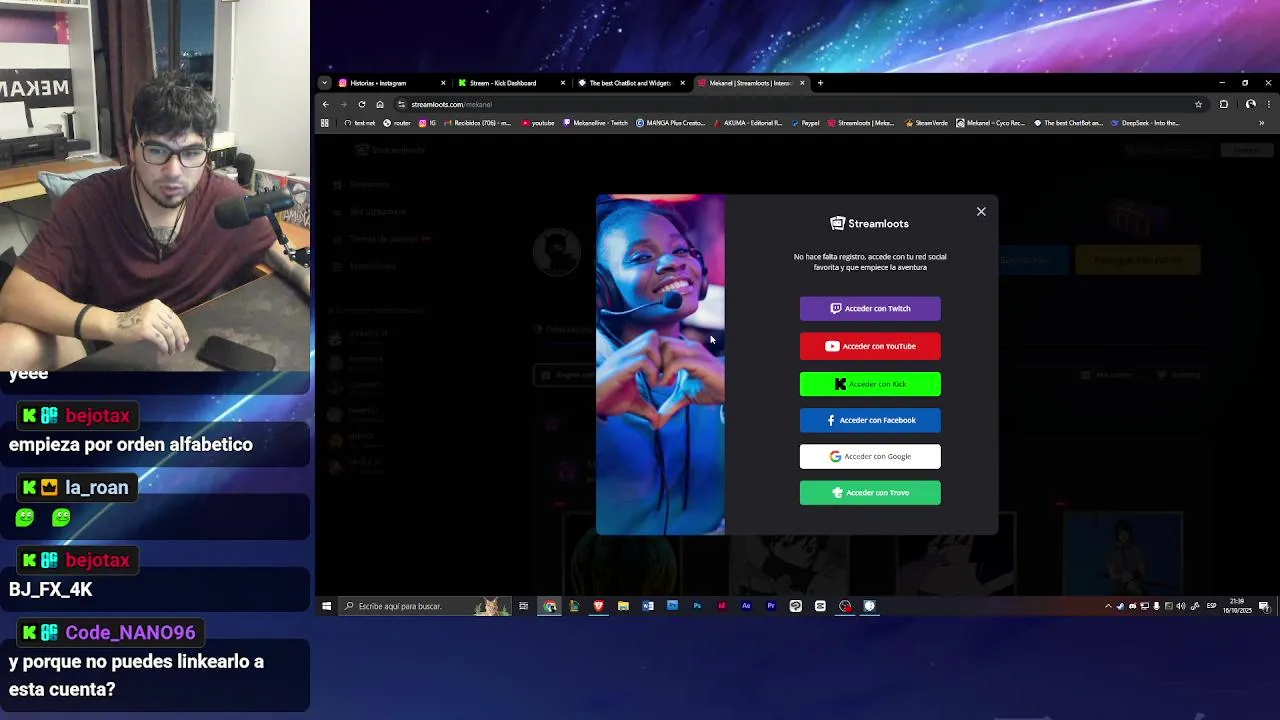Click Acceder con Facebook button
Image resolution: width=1280 pixels, height=720 pixels.
(870, 420)
